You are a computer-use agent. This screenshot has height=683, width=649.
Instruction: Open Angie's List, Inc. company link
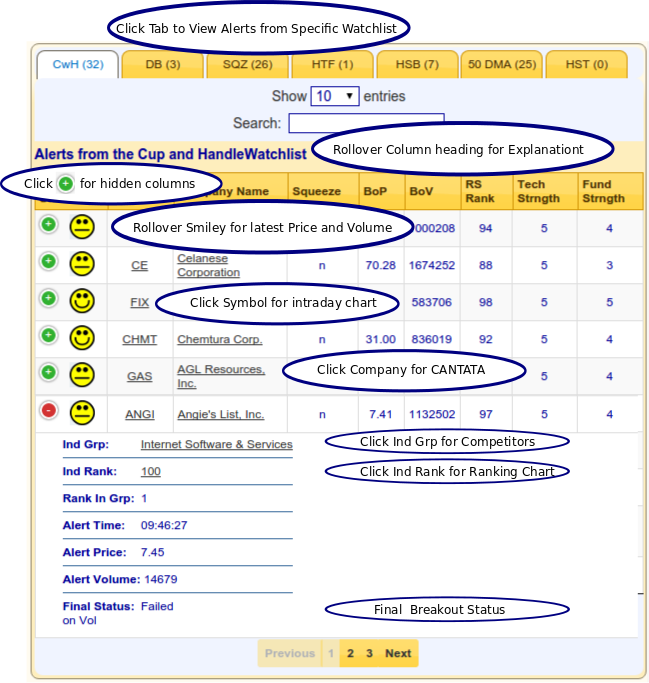tap(221, 414)
